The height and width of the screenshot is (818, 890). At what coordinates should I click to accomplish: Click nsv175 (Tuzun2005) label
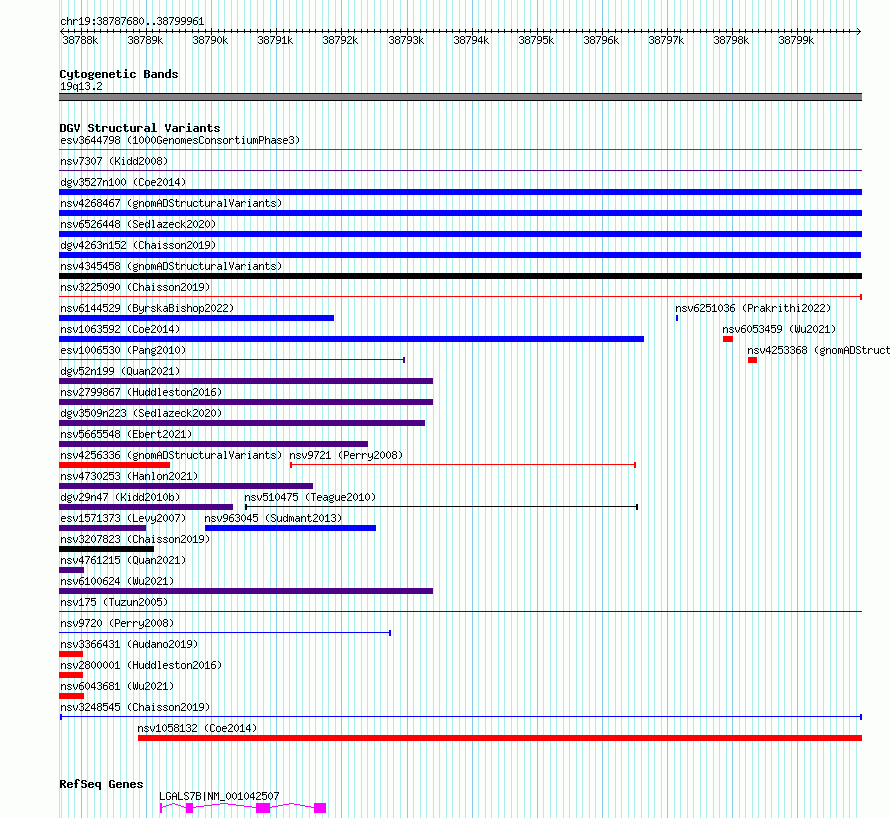(x=114, y=602)
